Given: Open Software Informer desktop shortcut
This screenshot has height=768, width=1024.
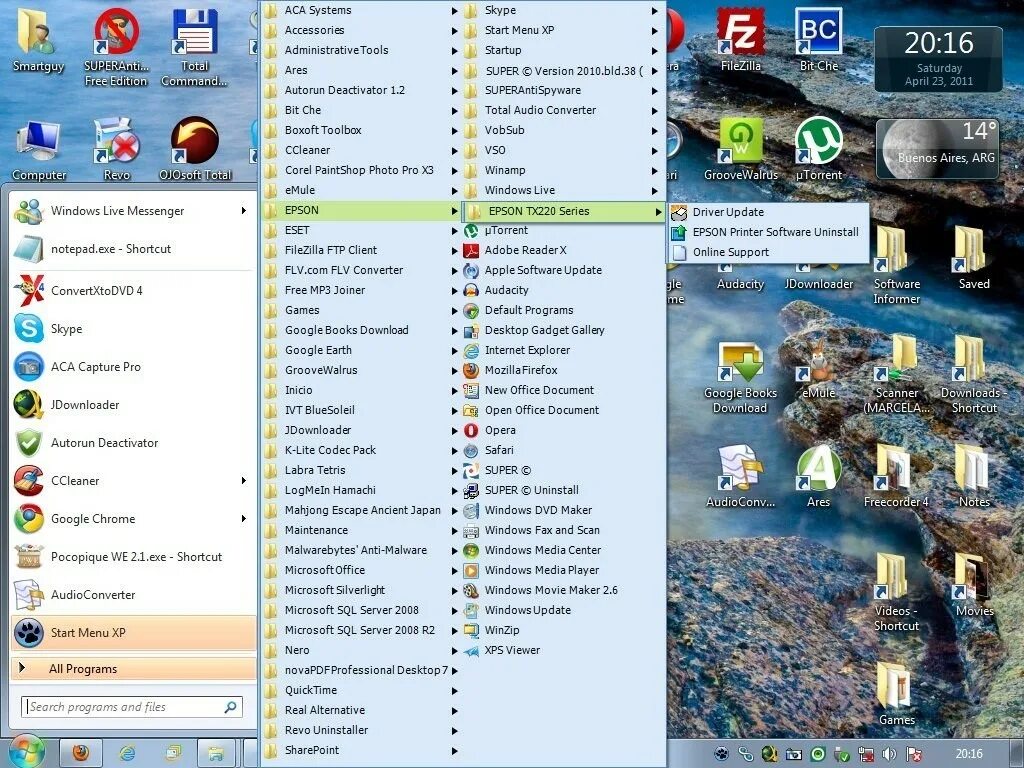Looking at the screenshot, I should pos(896,266).
